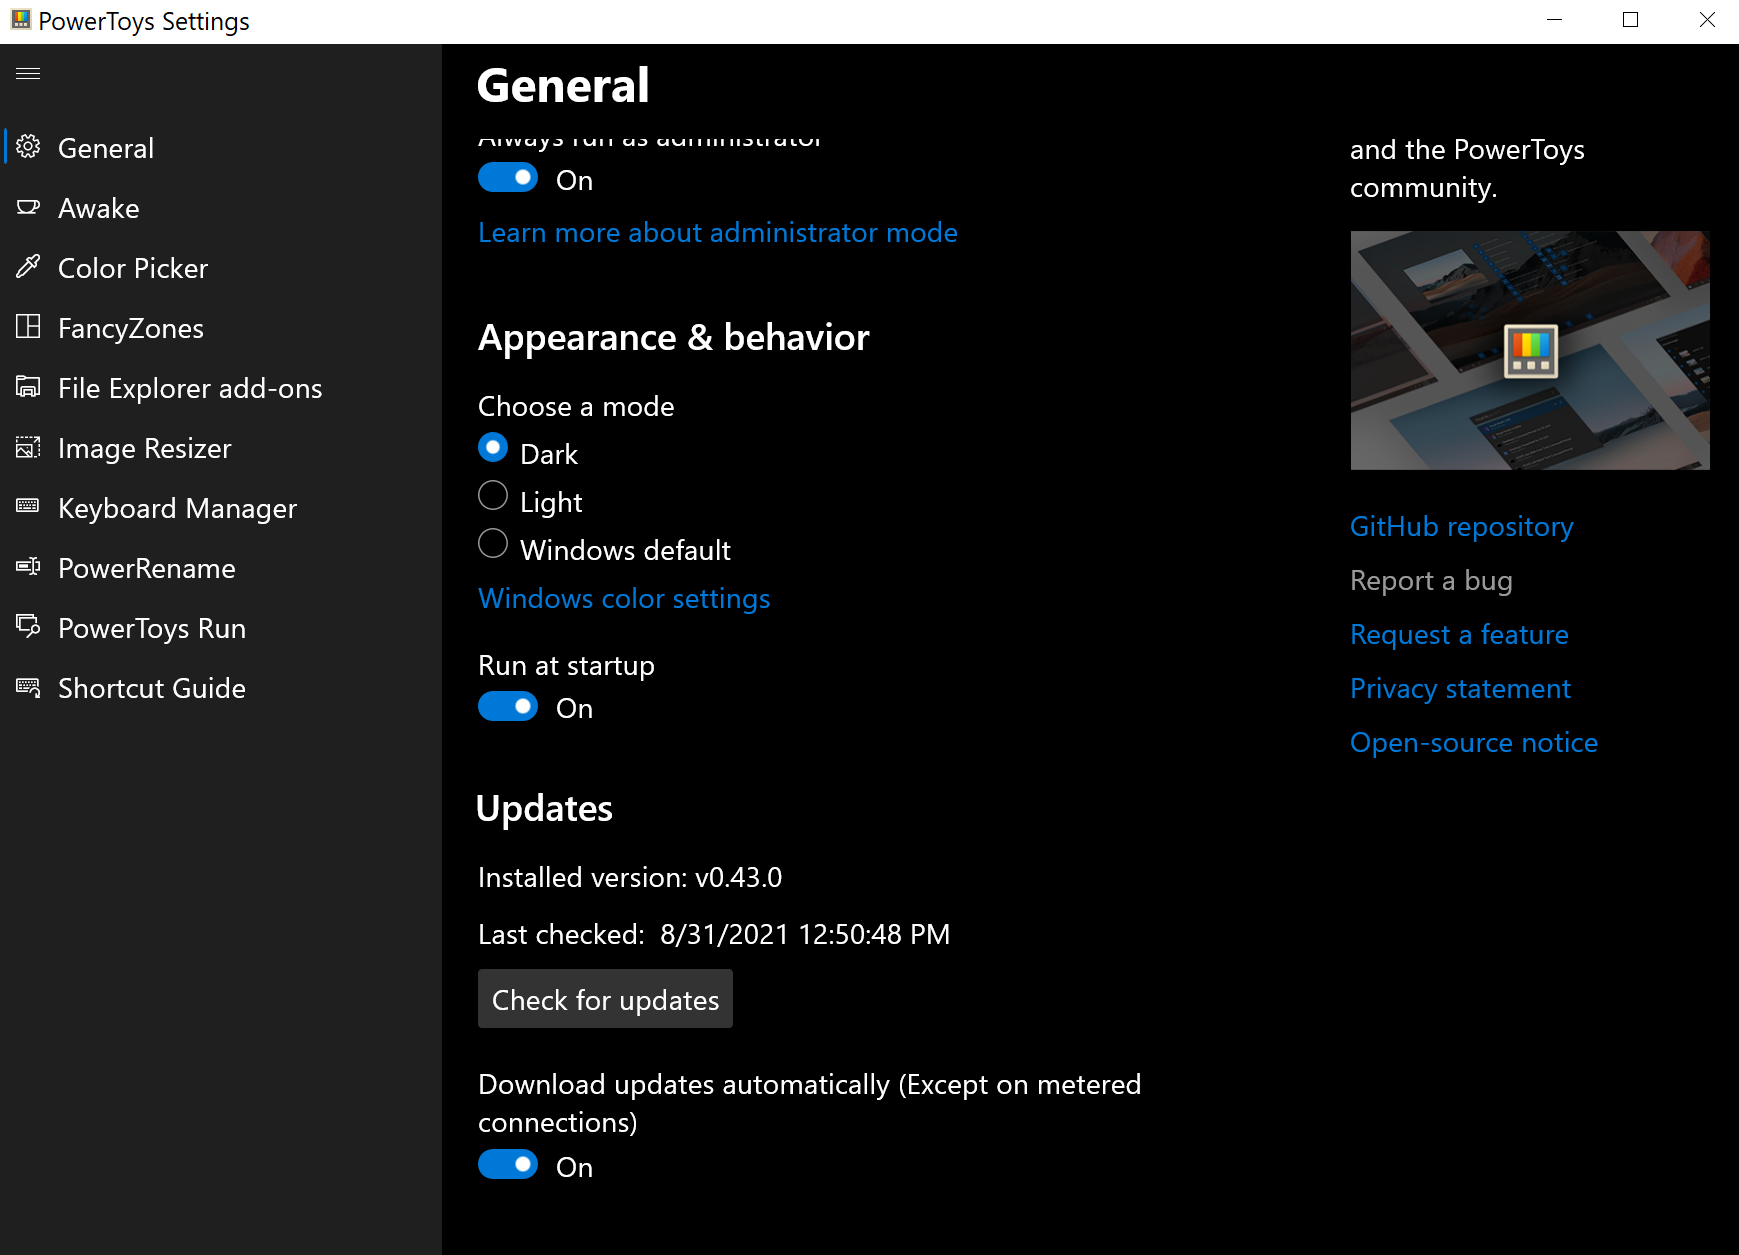Click the Request a feature link
Image resolution: width=1739 pixels, height=1255 pixels.
(1459, 634)
